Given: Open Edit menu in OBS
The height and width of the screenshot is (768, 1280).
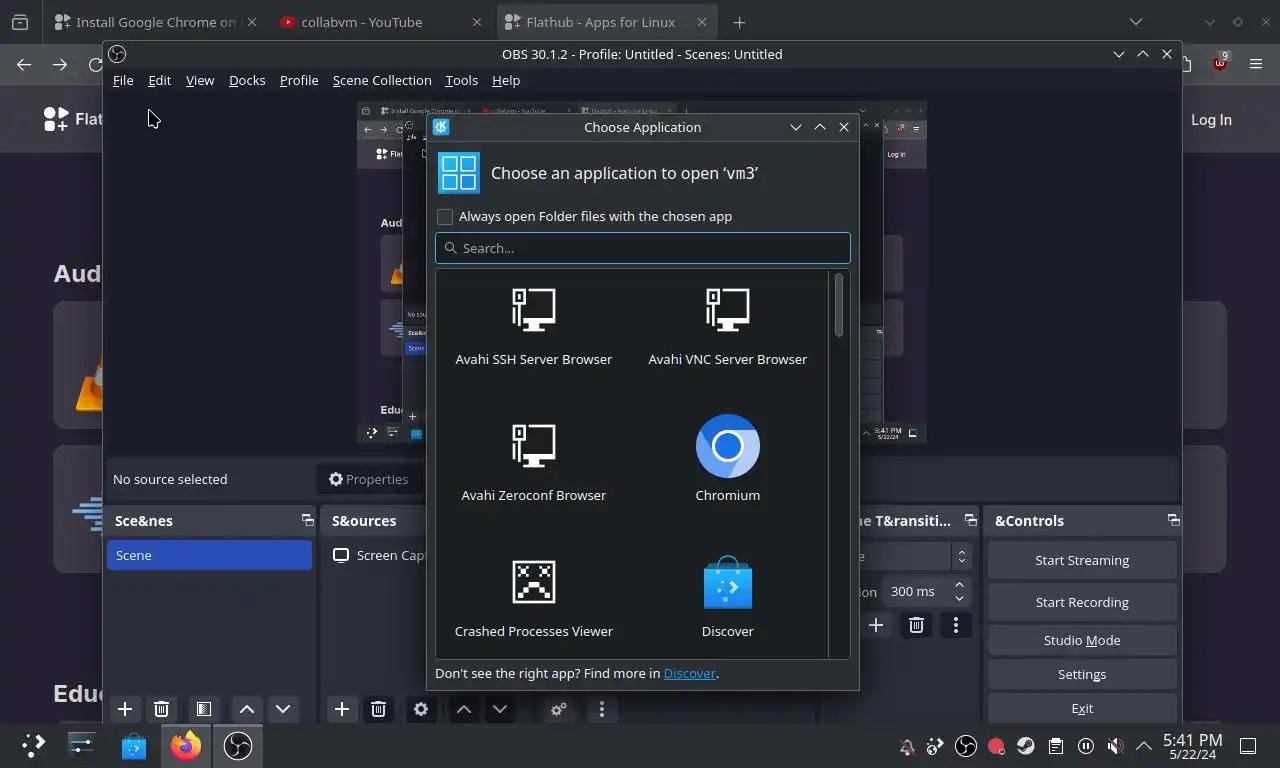Looking at the screenshot, I should 160,80.
